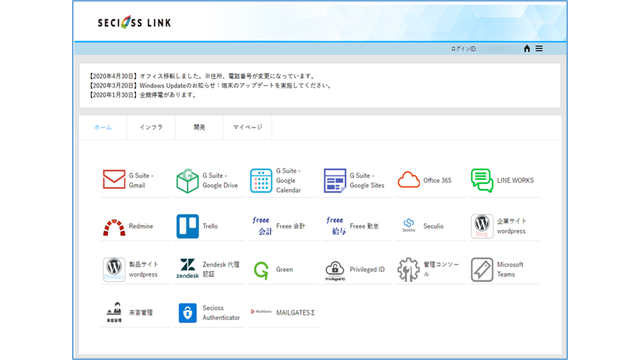Click the Trello text link
The width and height of the screenshot is (640, 360).
pyautogui.click(x=210, y=226)
